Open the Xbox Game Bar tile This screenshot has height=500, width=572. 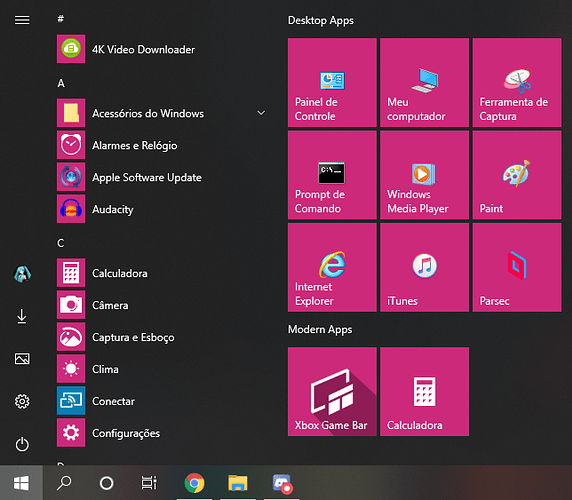[332, 391]
